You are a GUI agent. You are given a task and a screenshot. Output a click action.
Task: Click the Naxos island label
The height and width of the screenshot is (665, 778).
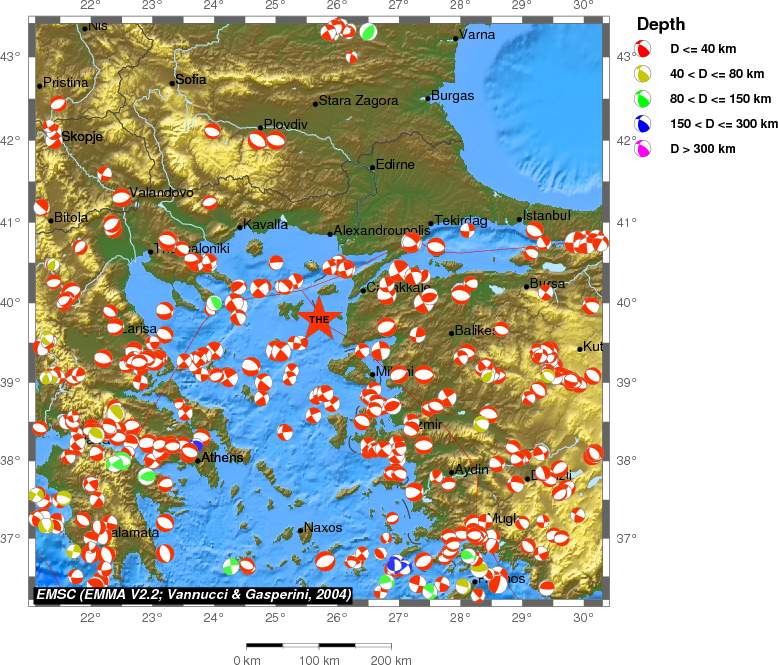click(323, 528)
